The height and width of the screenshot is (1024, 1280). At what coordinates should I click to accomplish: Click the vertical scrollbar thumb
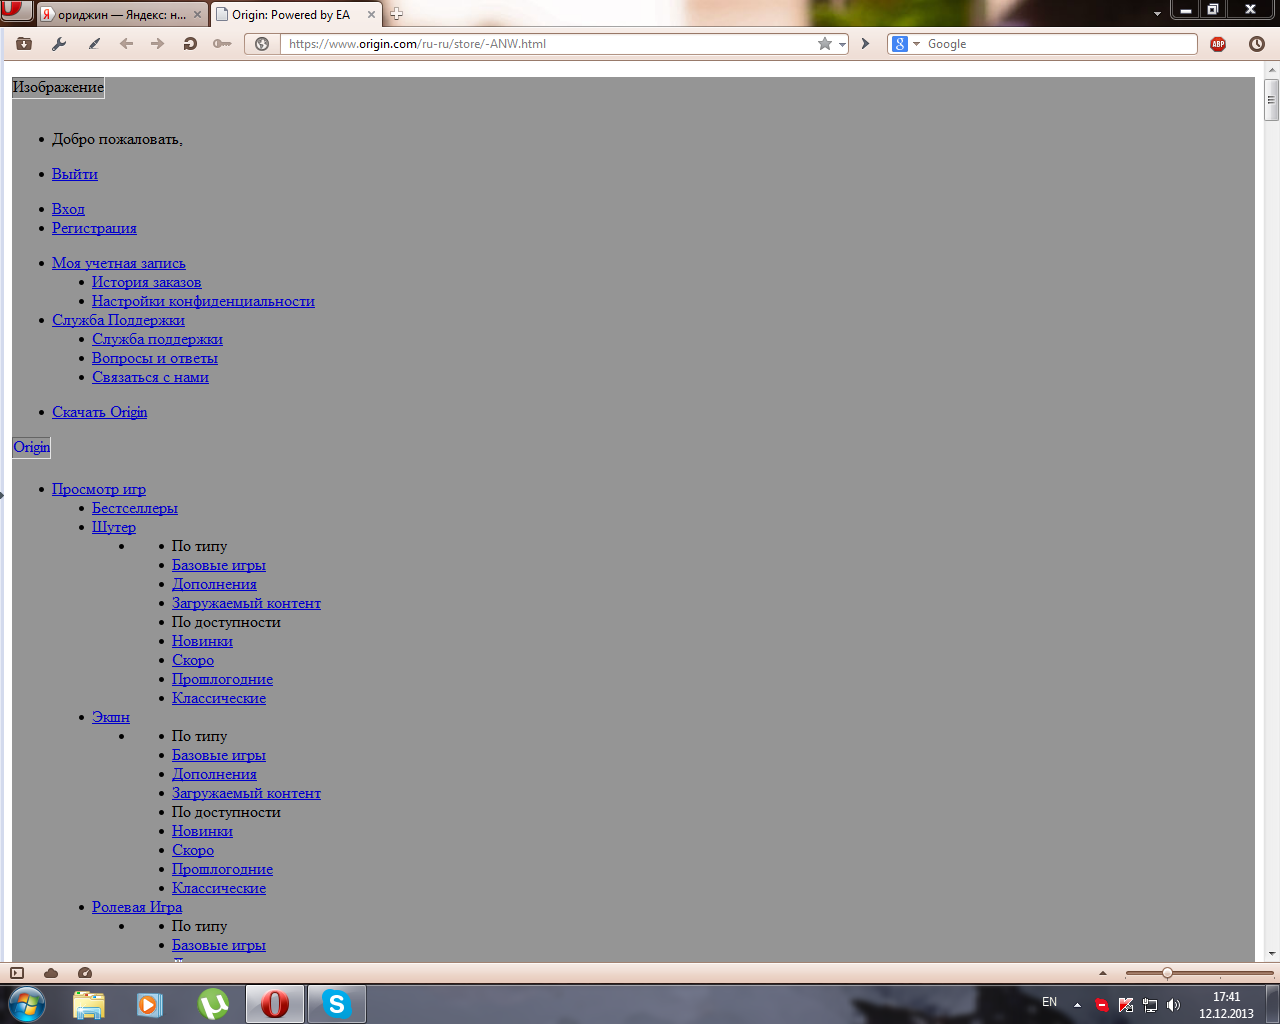click(x=1272, y=100)
